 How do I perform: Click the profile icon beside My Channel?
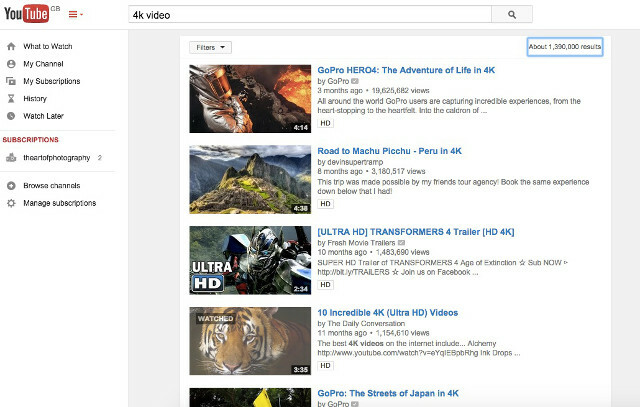point(11,64)
